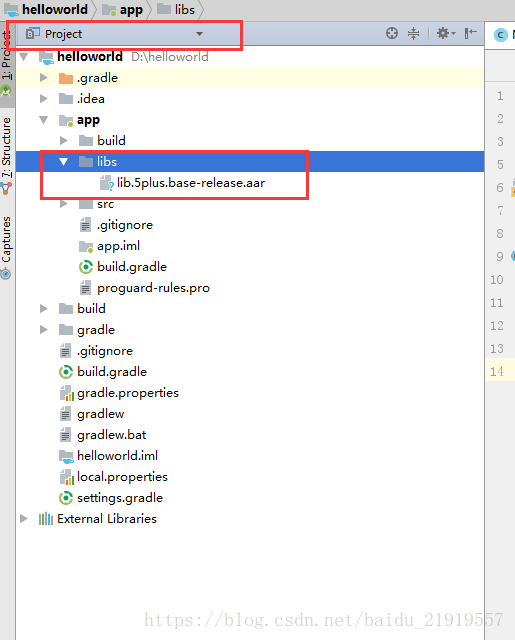Collapse the app module node

tap(44, 120)
